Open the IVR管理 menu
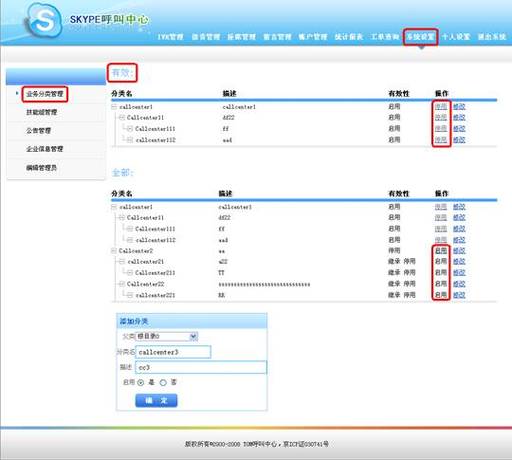This screenshot has width=512, height=460. click(x=170, y=37)
